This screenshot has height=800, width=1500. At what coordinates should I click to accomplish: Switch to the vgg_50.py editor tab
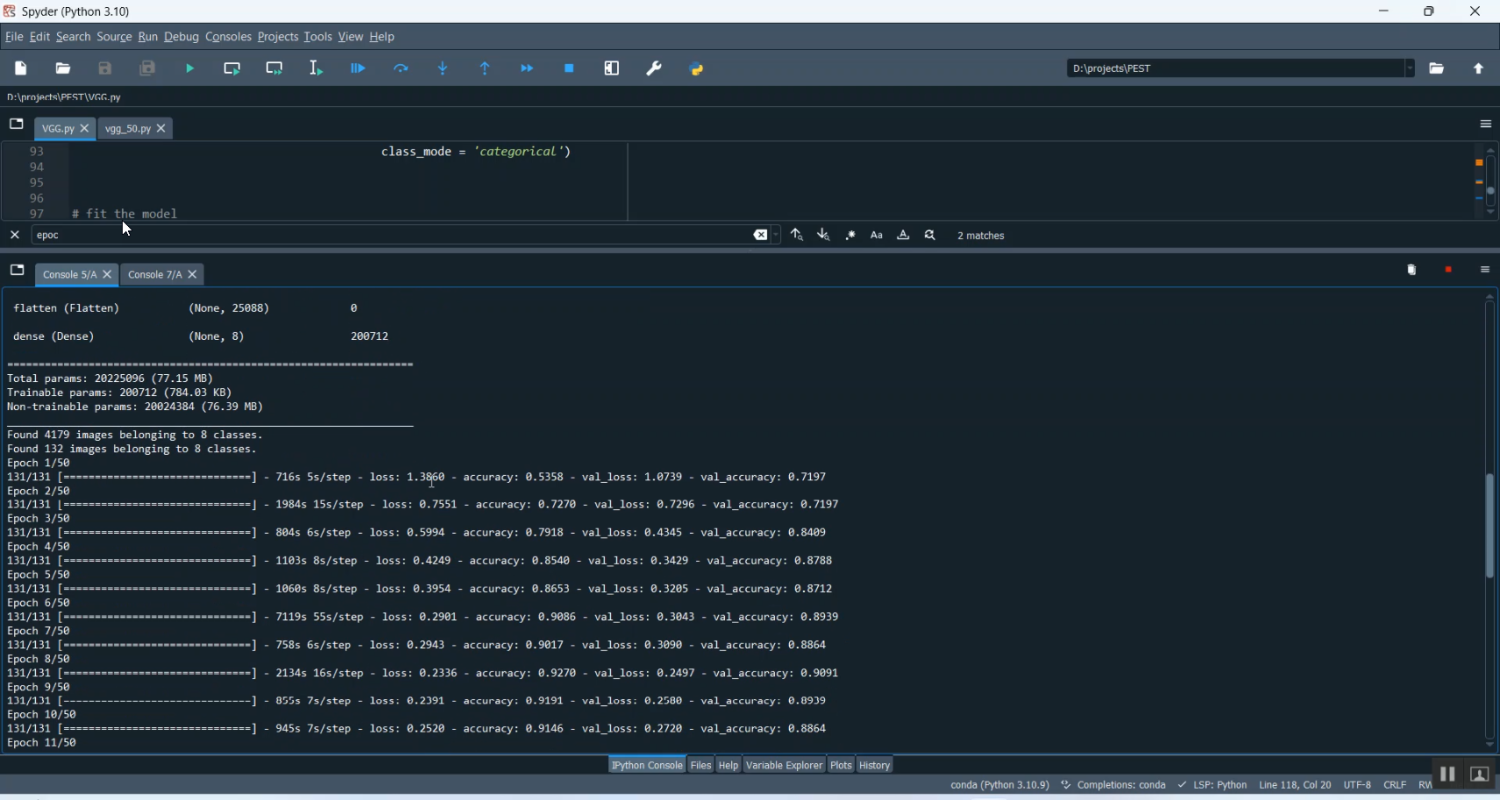pos(128,129)
